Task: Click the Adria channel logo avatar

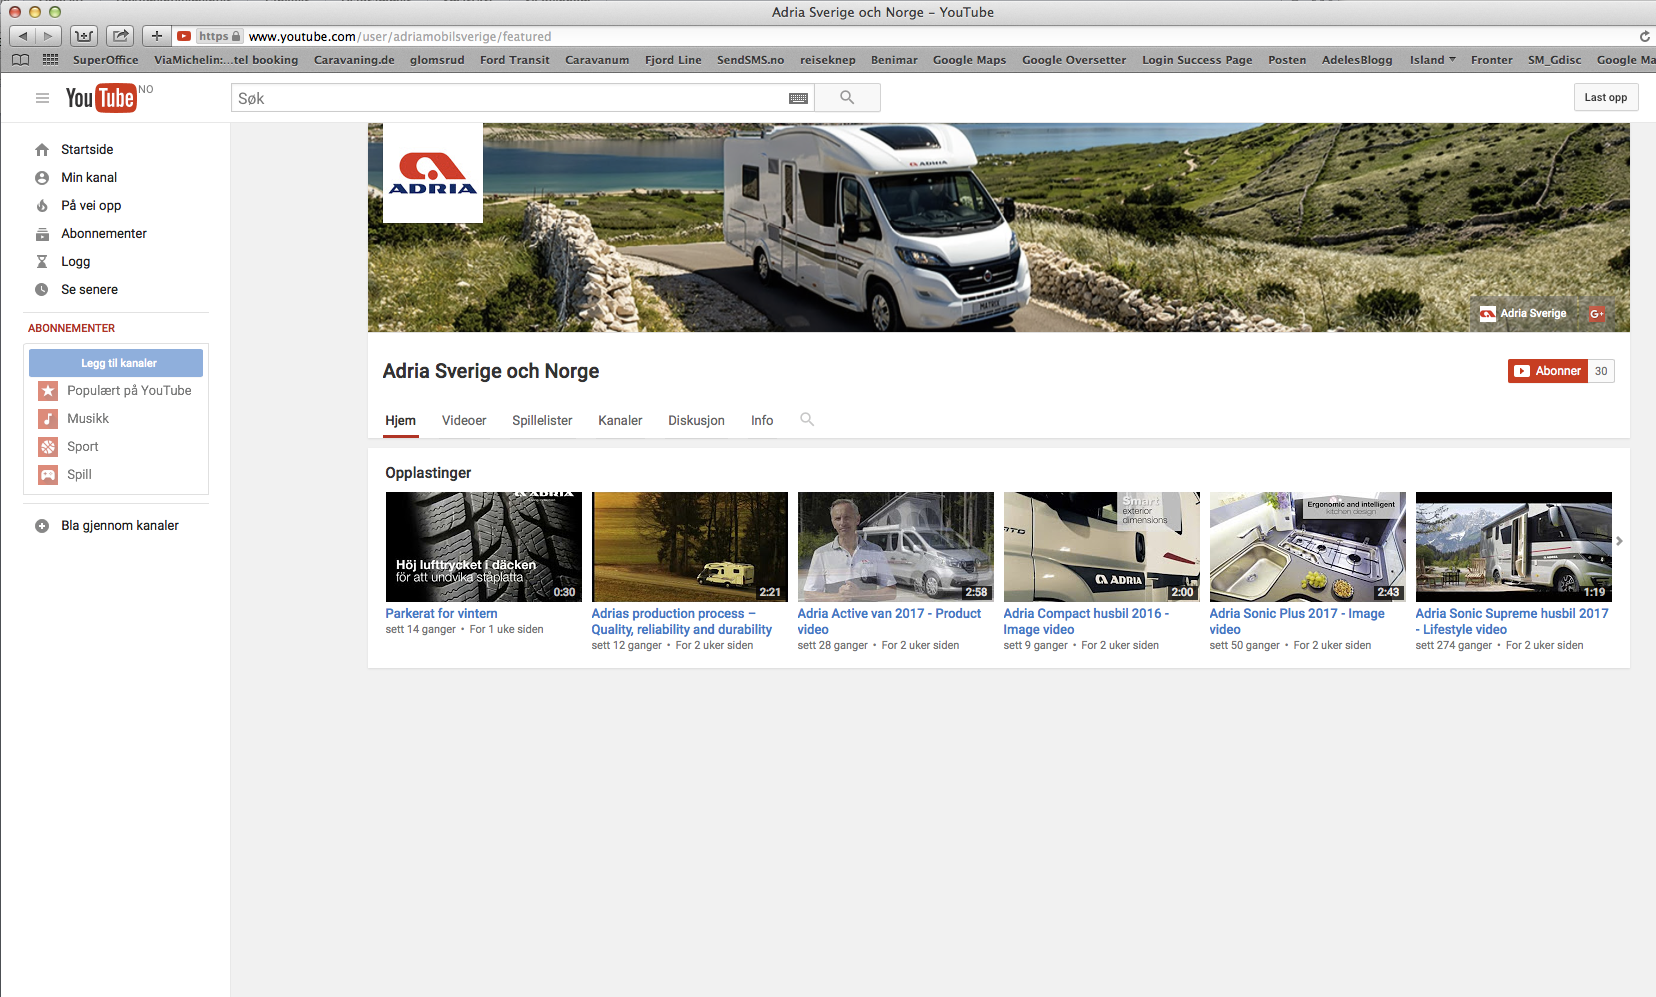Action: click(433, 173)
